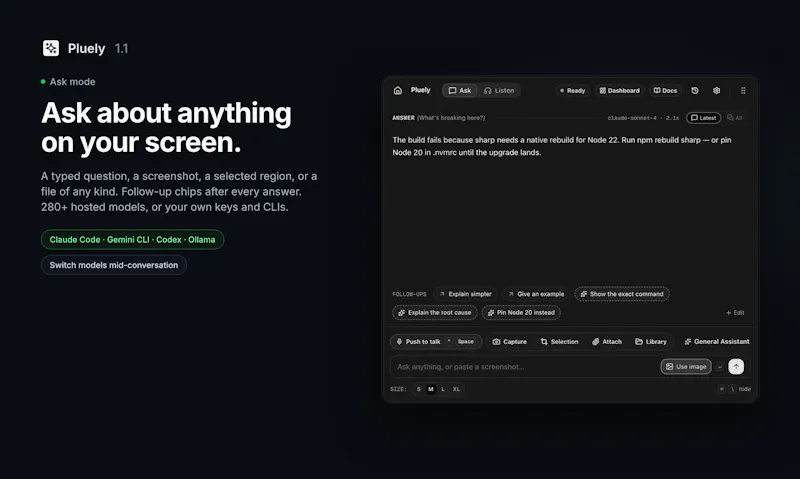800x479 pixels.
Task: Click the 1.1 version number beside Pluely
Action: [121, 48]
